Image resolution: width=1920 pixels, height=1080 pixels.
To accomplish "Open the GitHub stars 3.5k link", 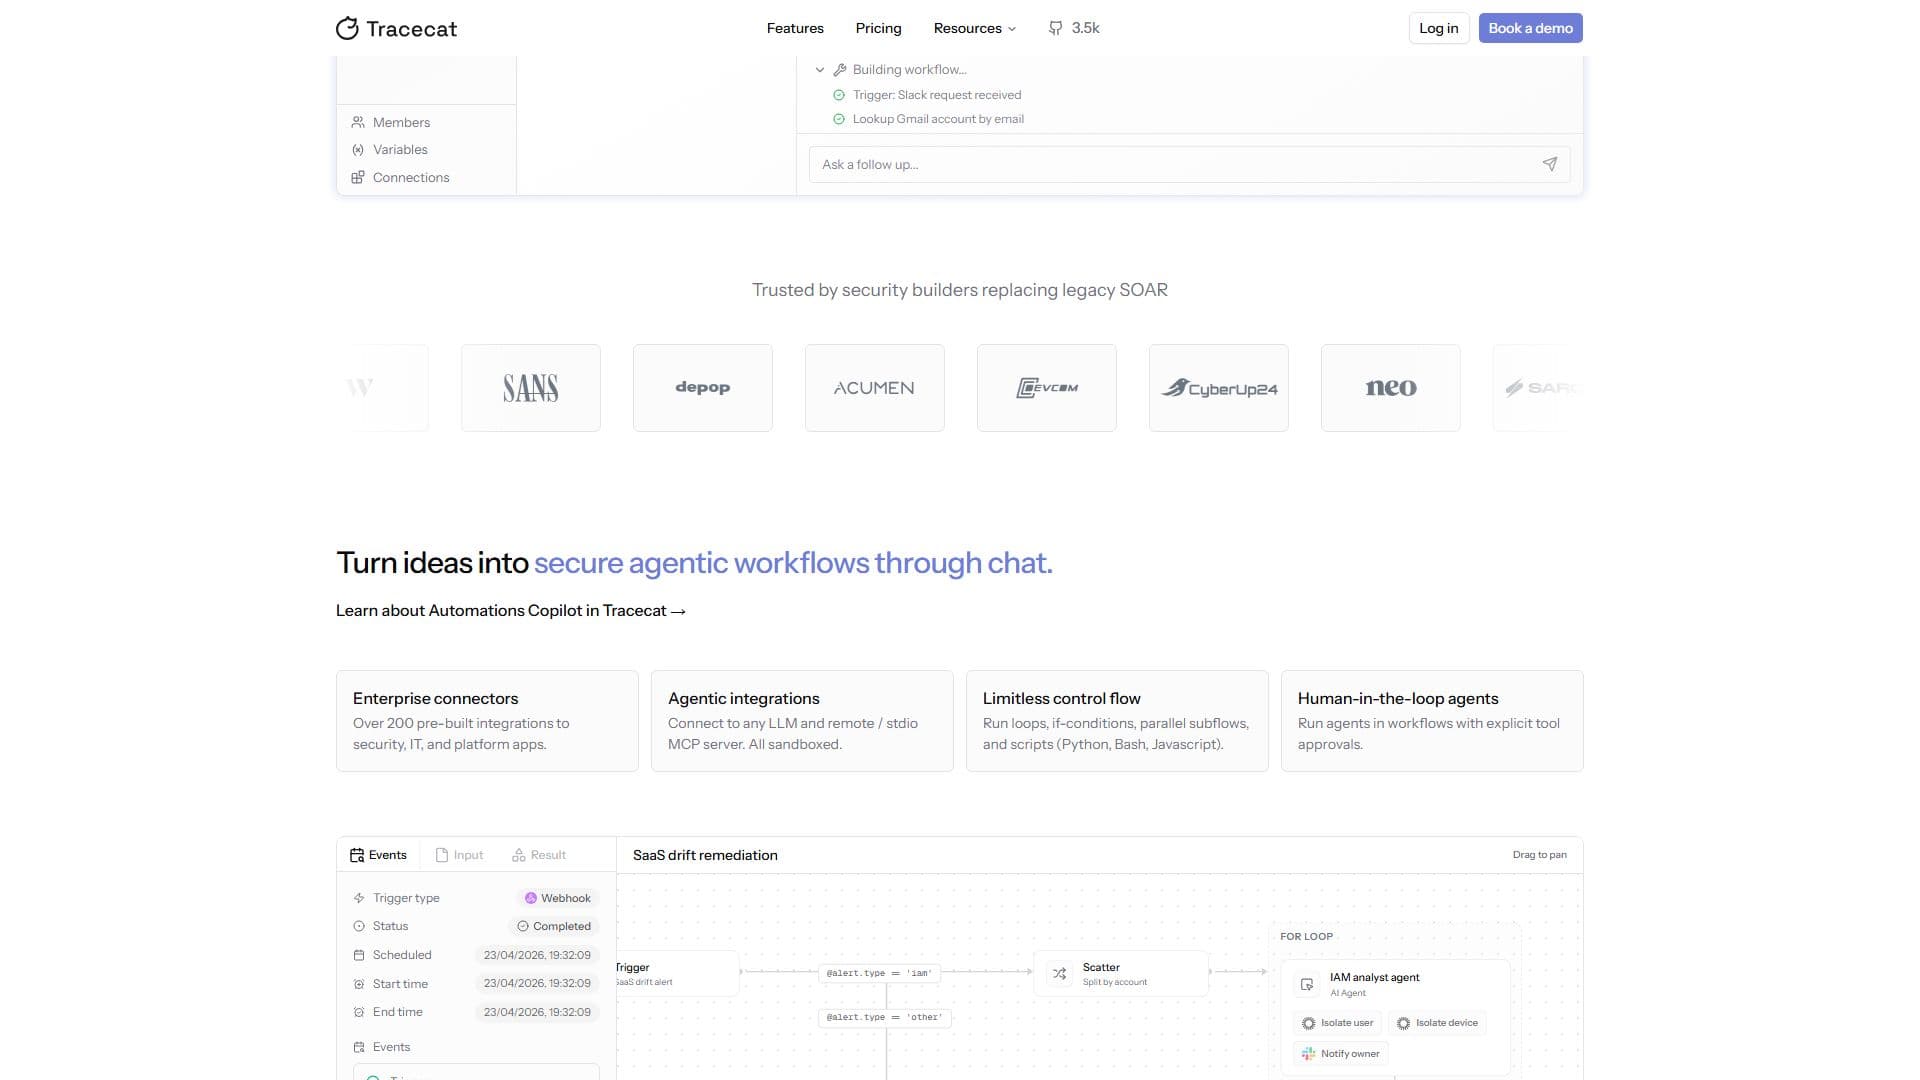I will tap(1074, 28).
